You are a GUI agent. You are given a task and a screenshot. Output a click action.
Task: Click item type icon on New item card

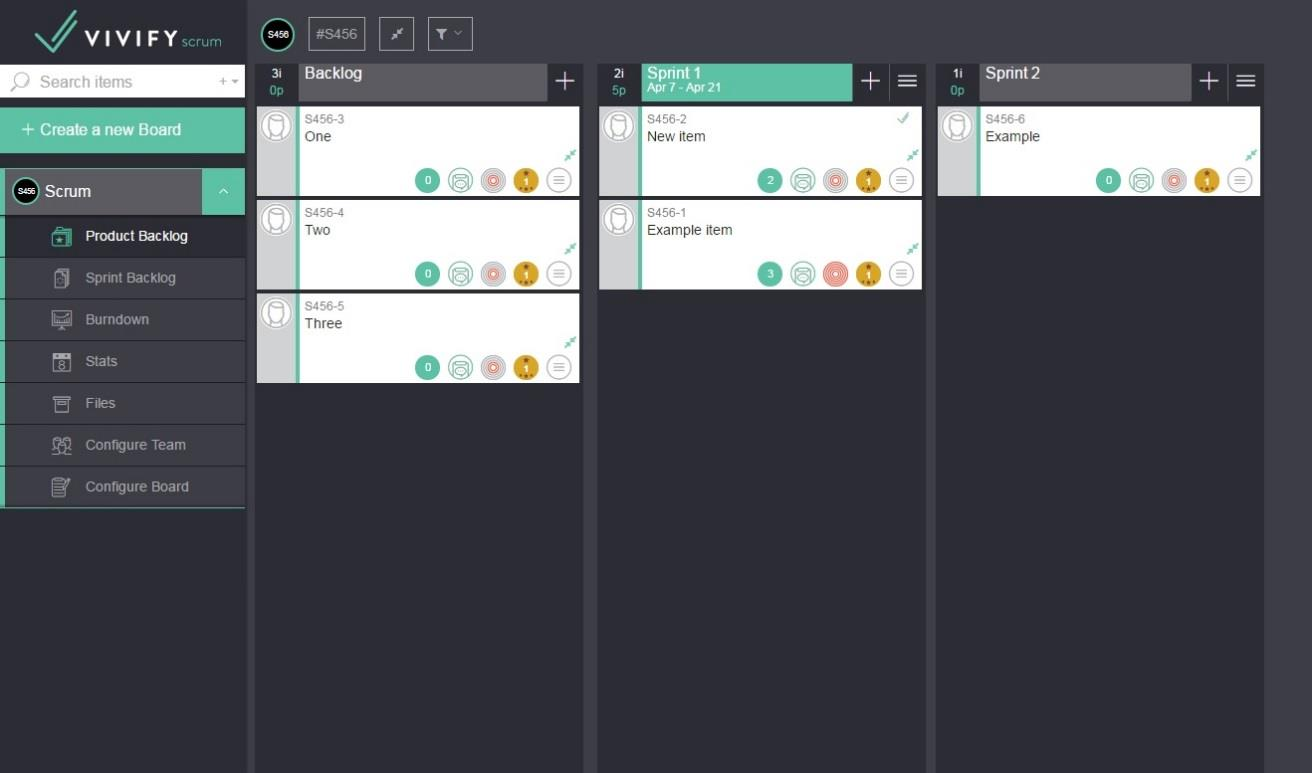(802, 181)
